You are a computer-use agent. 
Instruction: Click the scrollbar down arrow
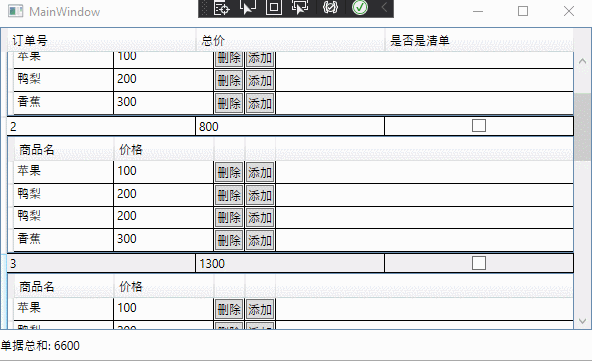(582, 321)
